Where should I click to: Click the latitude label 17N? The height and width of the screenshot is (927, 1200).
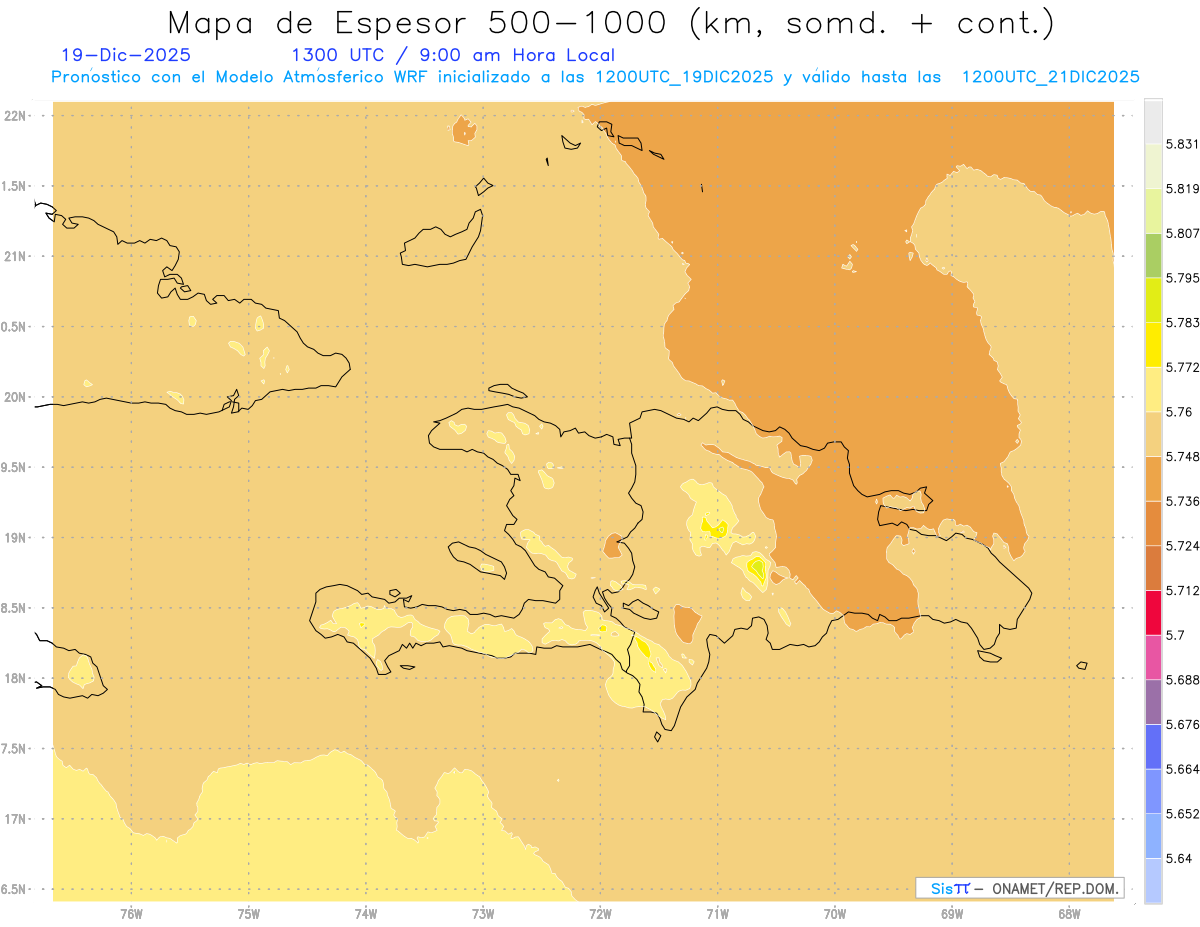pyautogui.click(x=15, y=819)
